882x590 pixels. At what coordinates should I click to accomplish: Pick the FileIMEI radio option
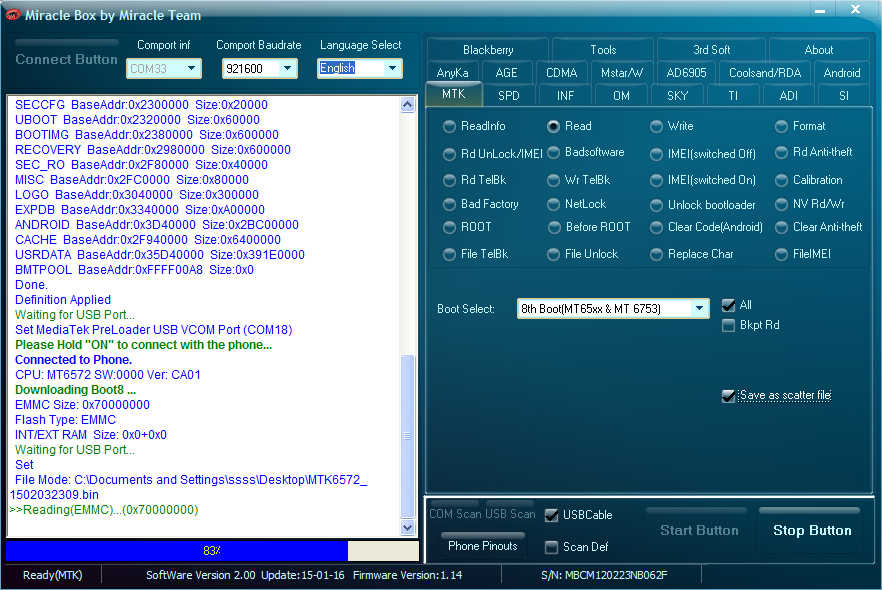[x=803, y=254]
